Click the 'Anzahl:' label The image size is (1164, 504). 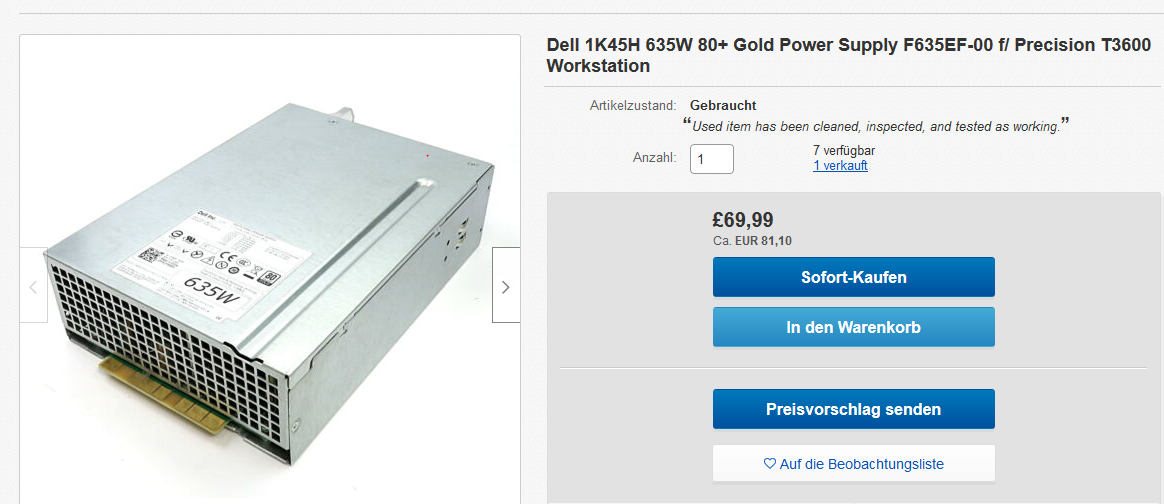coord(654,157)
